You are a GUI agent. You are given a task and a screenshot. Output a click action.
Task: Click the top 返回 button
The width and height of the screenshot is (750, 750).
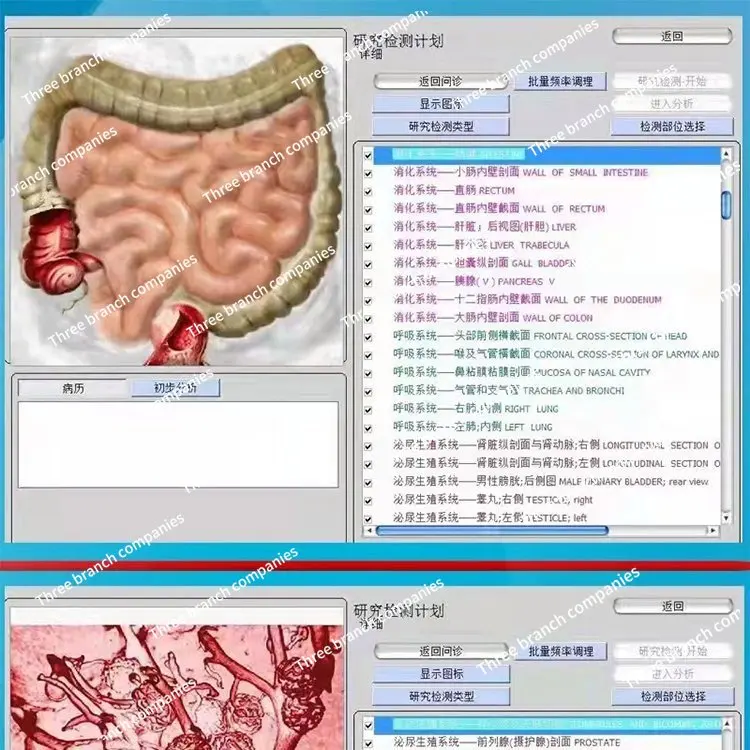(x=672, y=36)
